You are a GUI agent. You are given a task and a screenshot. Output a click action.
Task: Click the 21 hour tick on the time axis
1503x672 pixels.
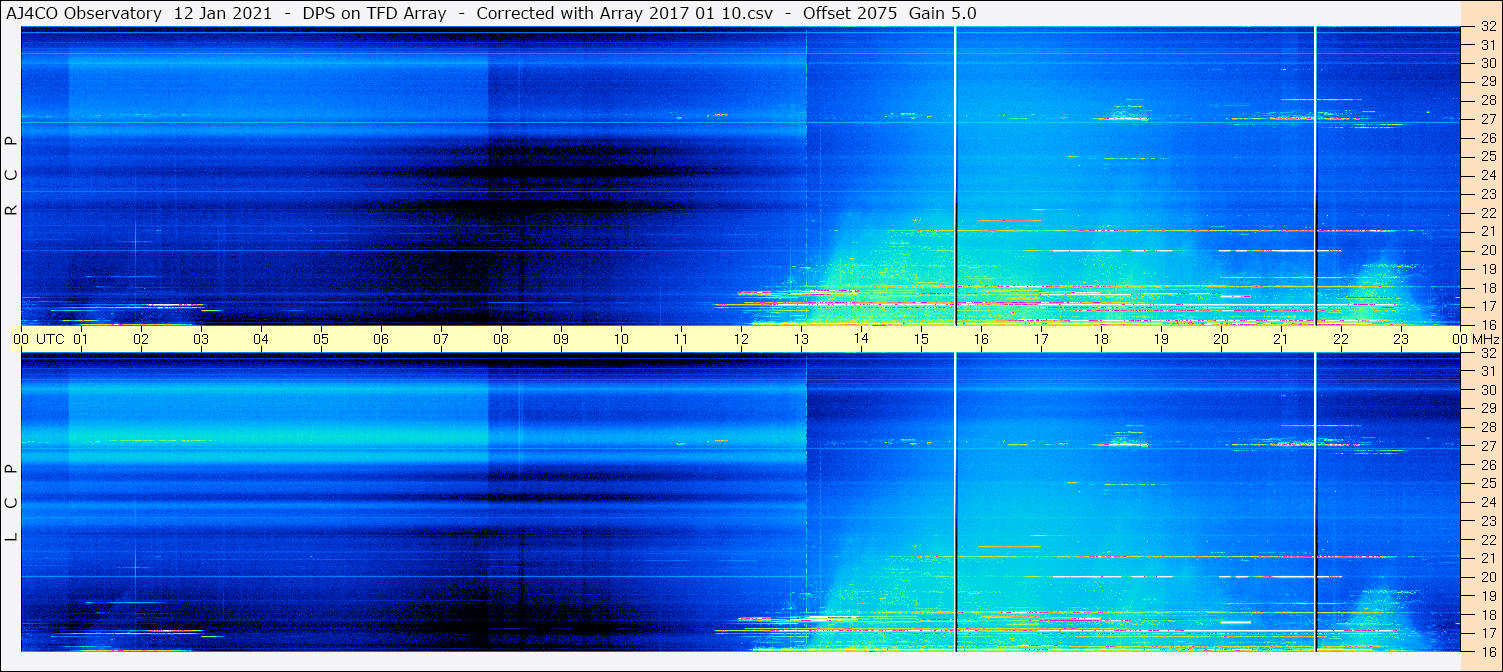point(1281,339)
